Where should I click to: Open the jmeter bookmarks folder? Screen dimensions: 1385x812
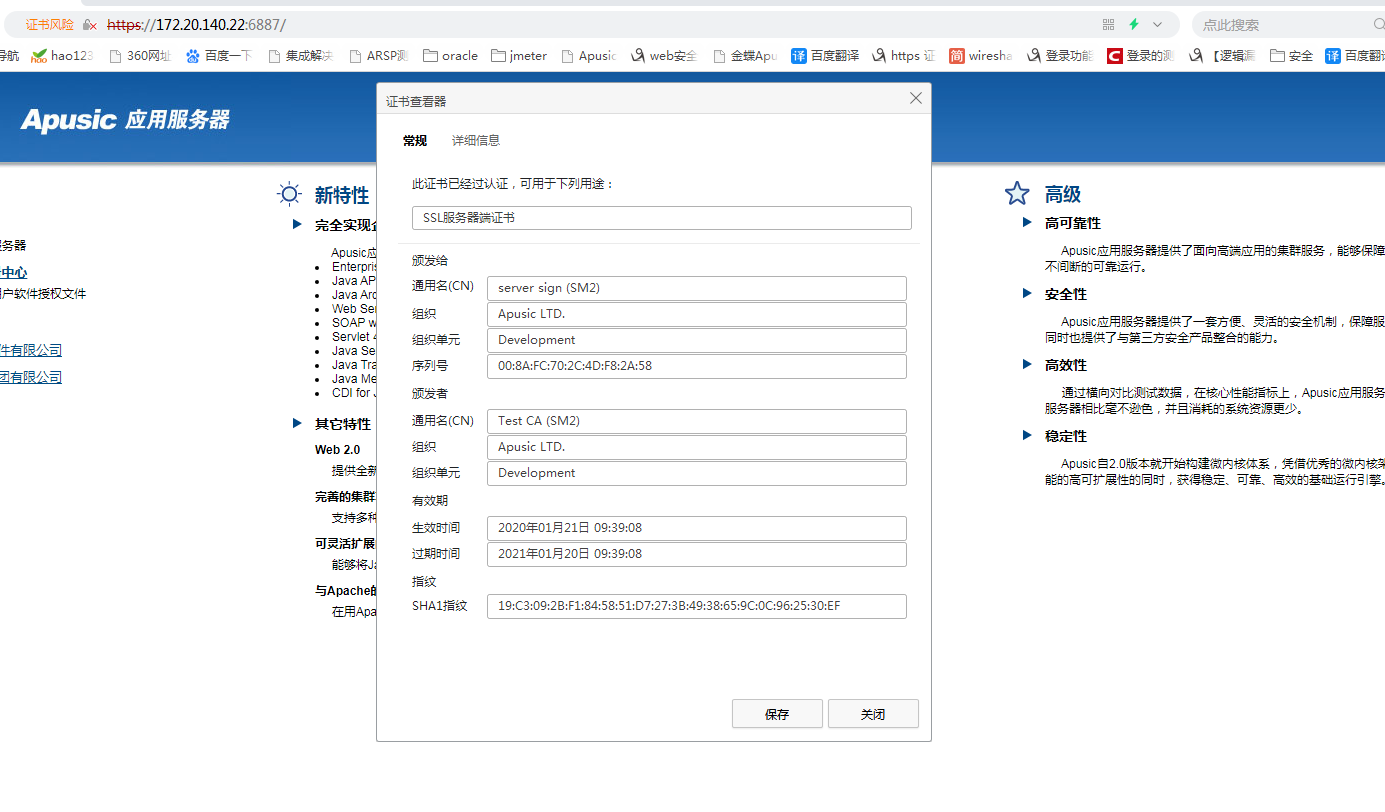pos(519,56)
